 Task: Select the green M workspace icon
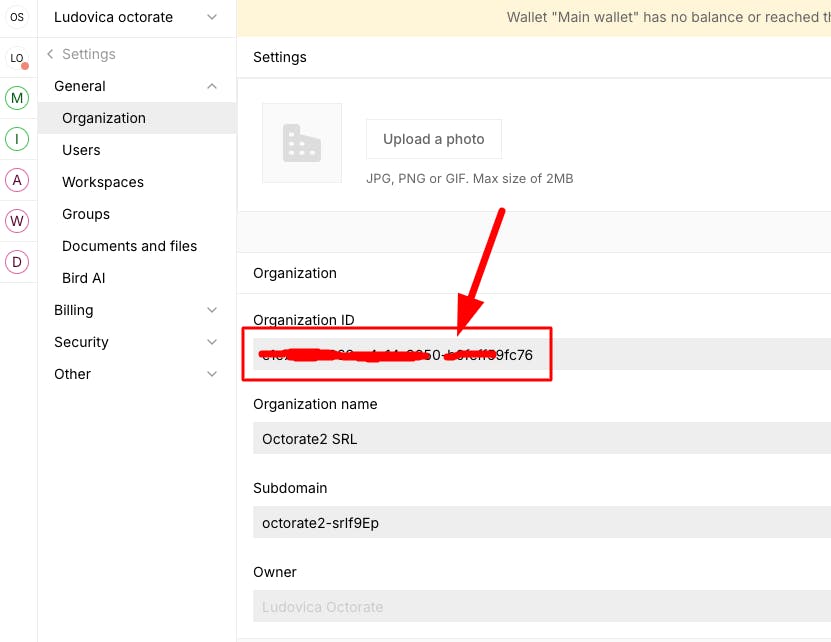17,98
